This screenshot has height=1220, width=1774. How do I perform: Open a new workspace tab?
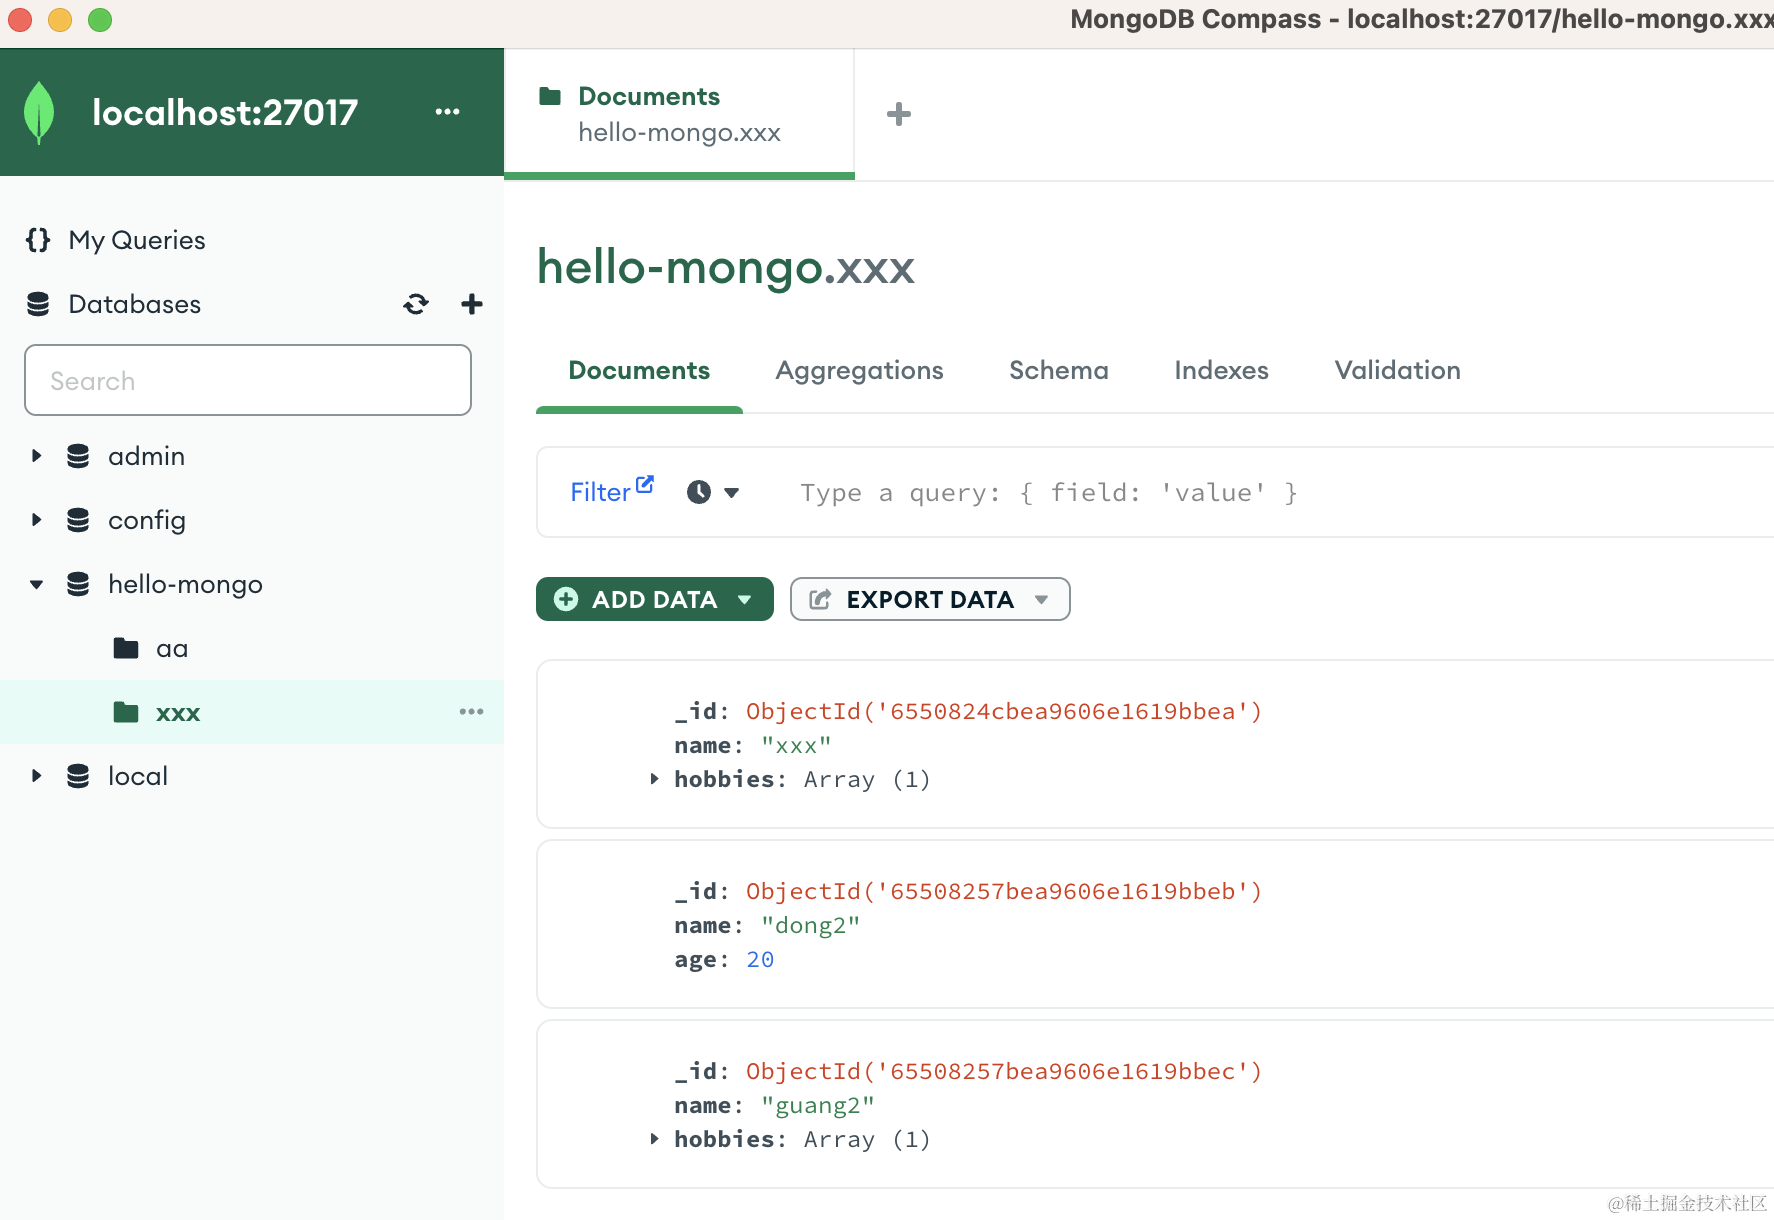point(898,114)
